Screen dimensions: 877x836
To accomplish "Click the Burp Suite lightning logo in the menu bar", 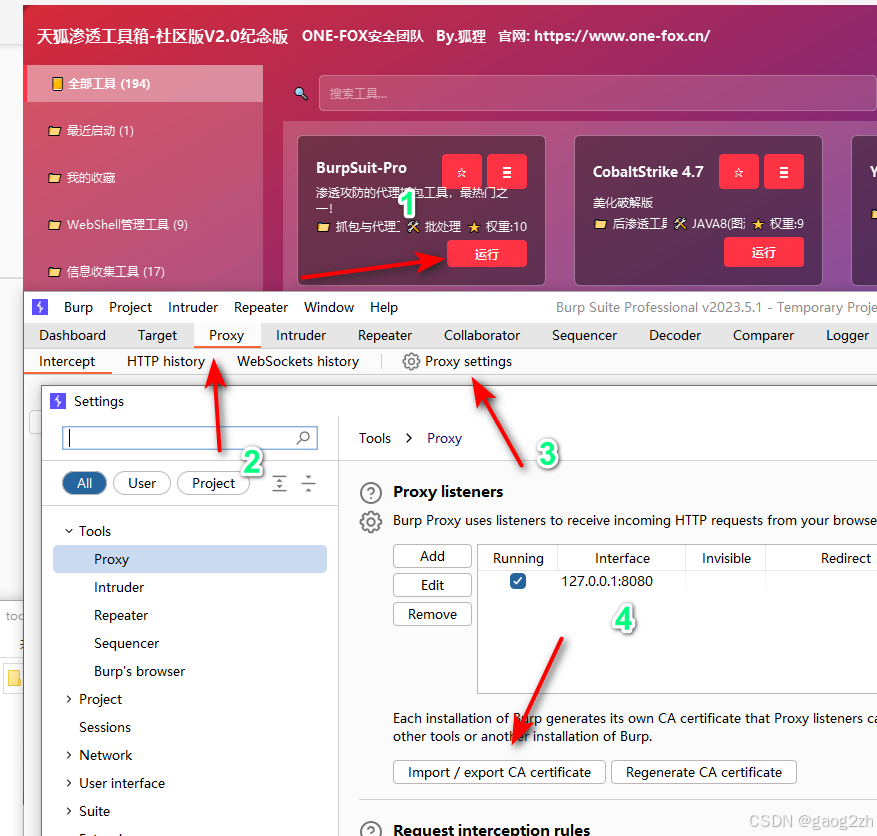I will click(40, 307).
